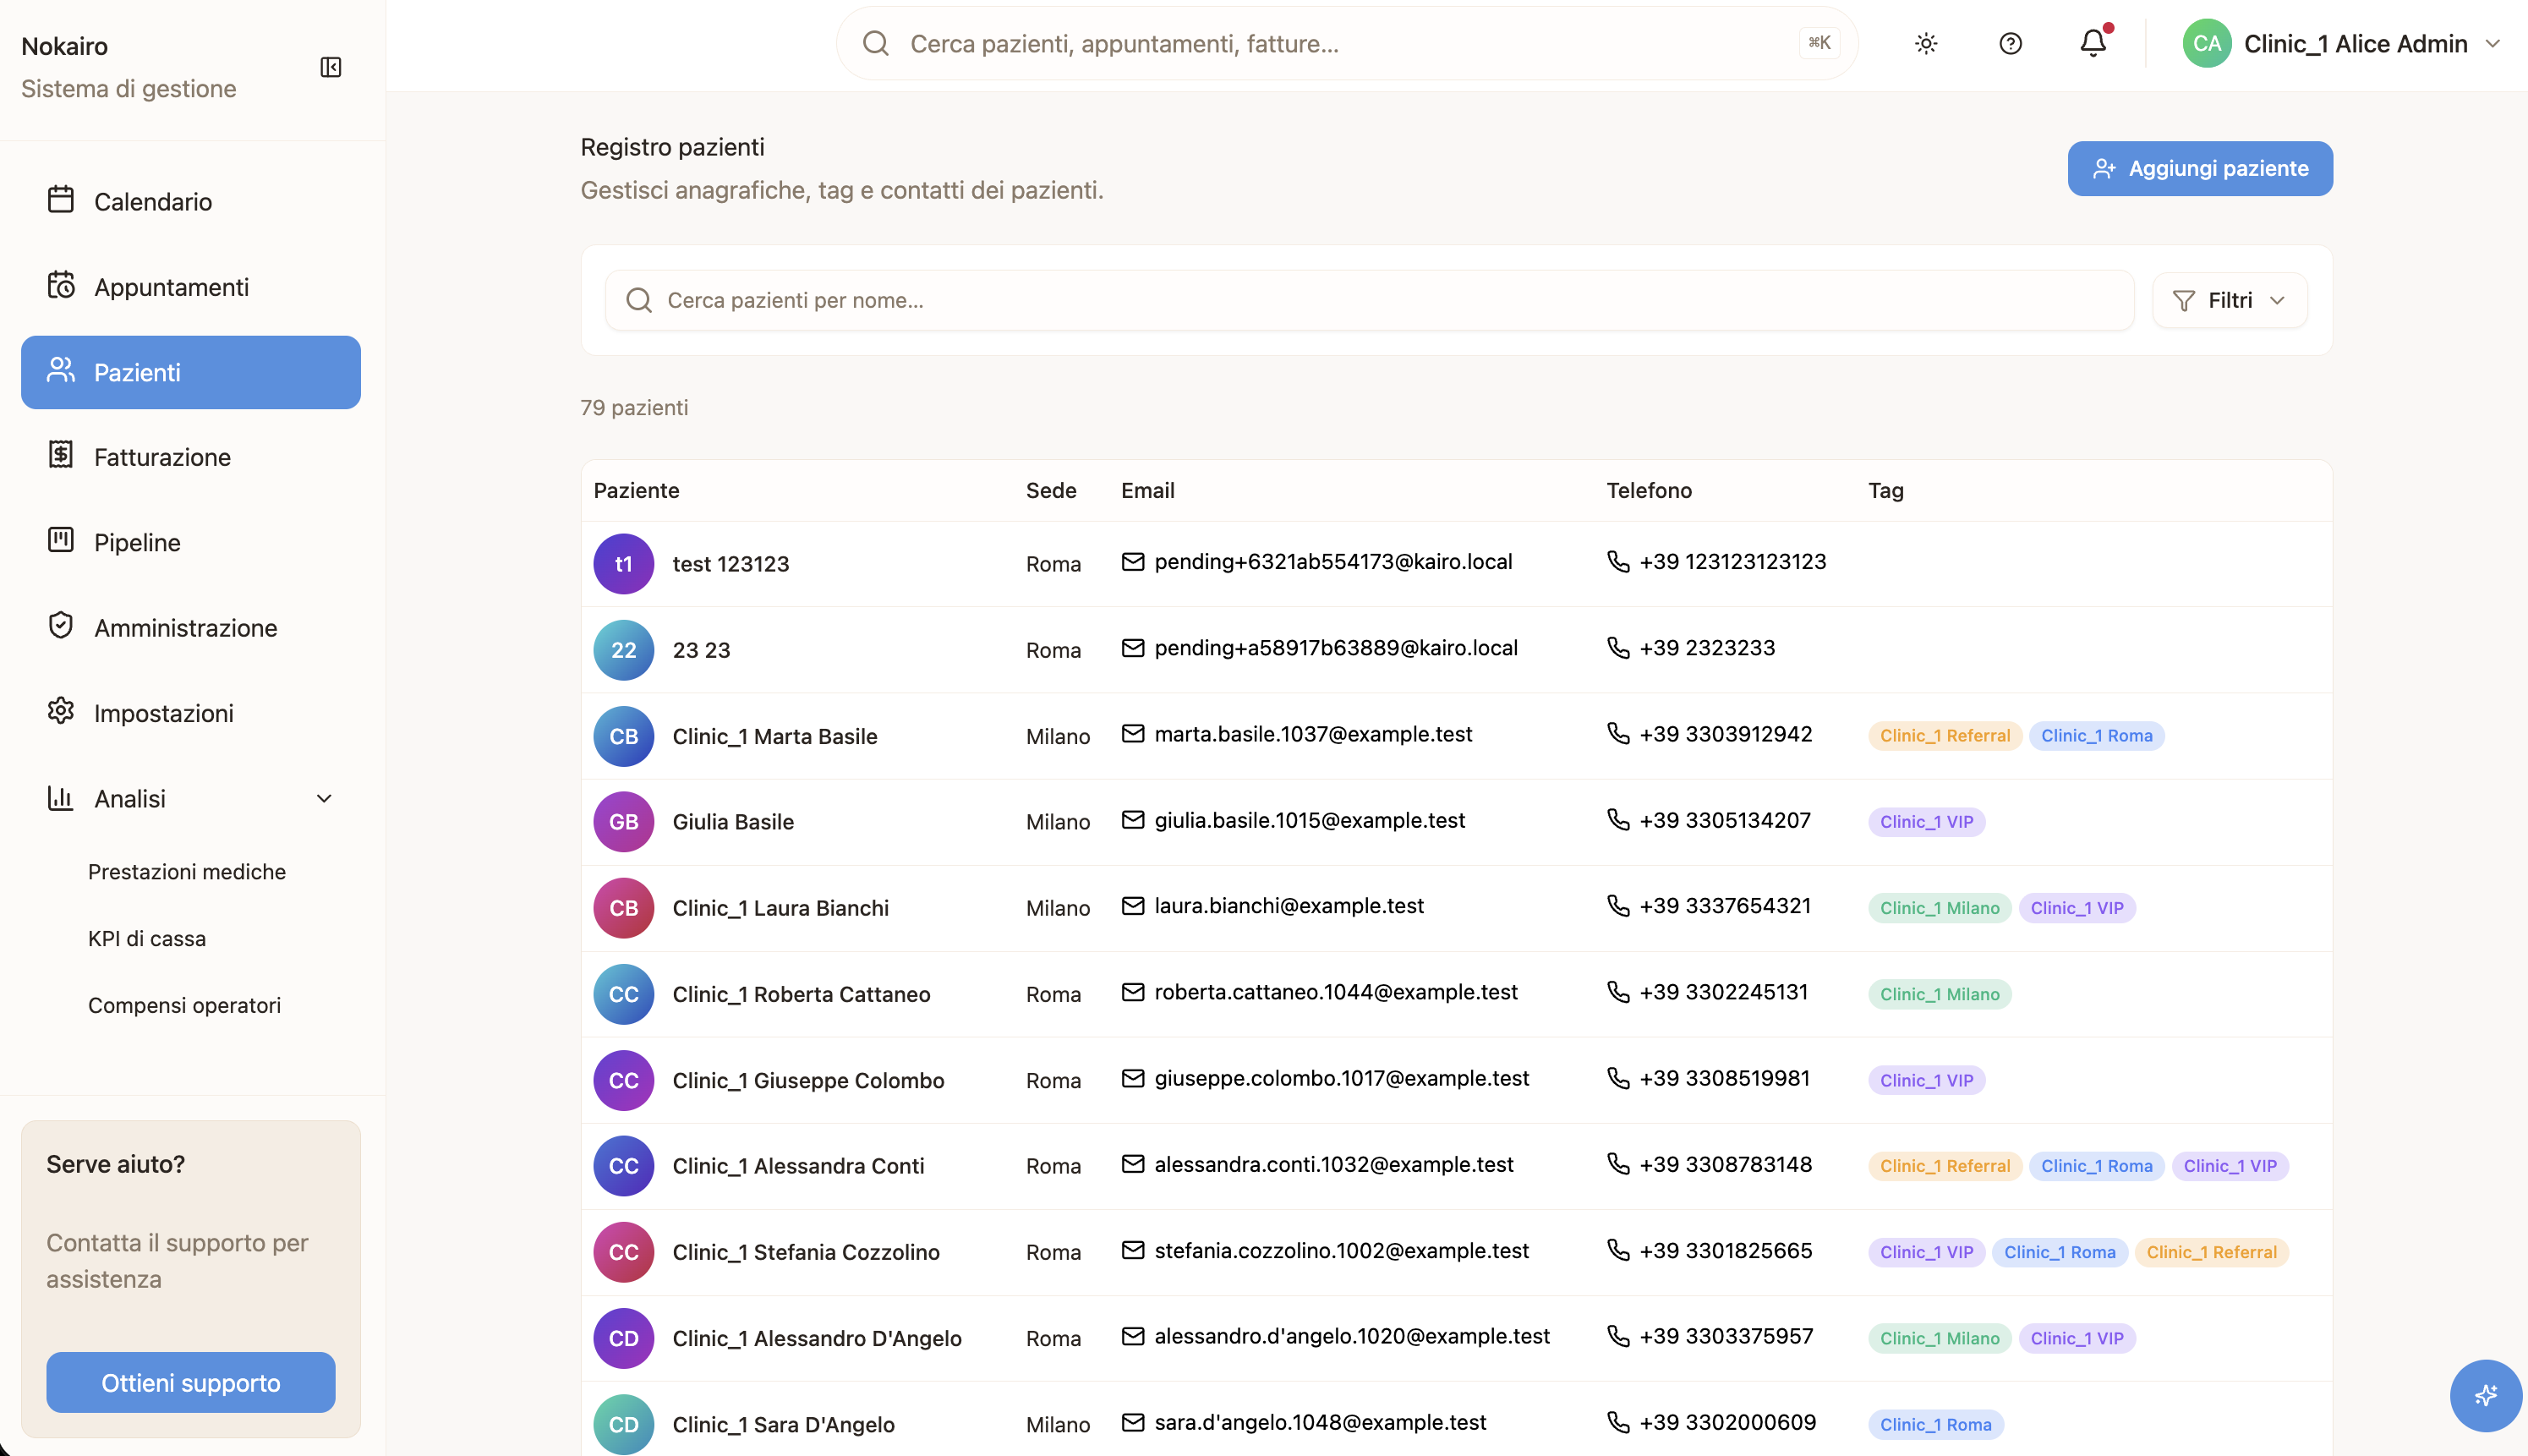The image size is (2528, 1456).
Task: Open Amministrazione
Action: tap(191, 628)
